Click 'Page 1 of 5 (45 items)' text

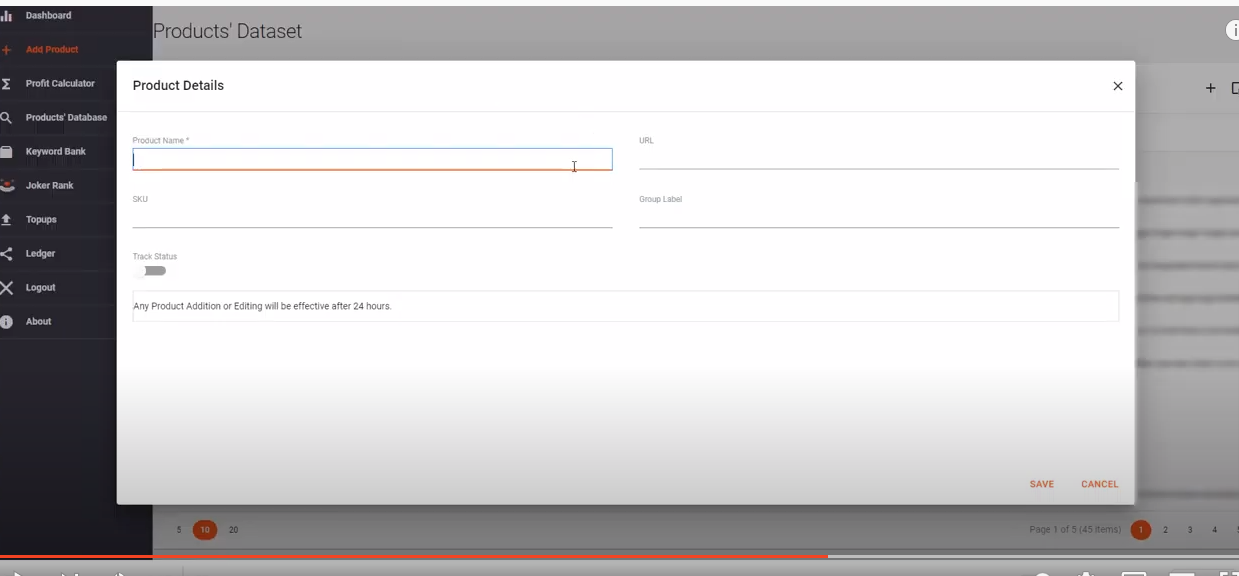point(1075,530)
